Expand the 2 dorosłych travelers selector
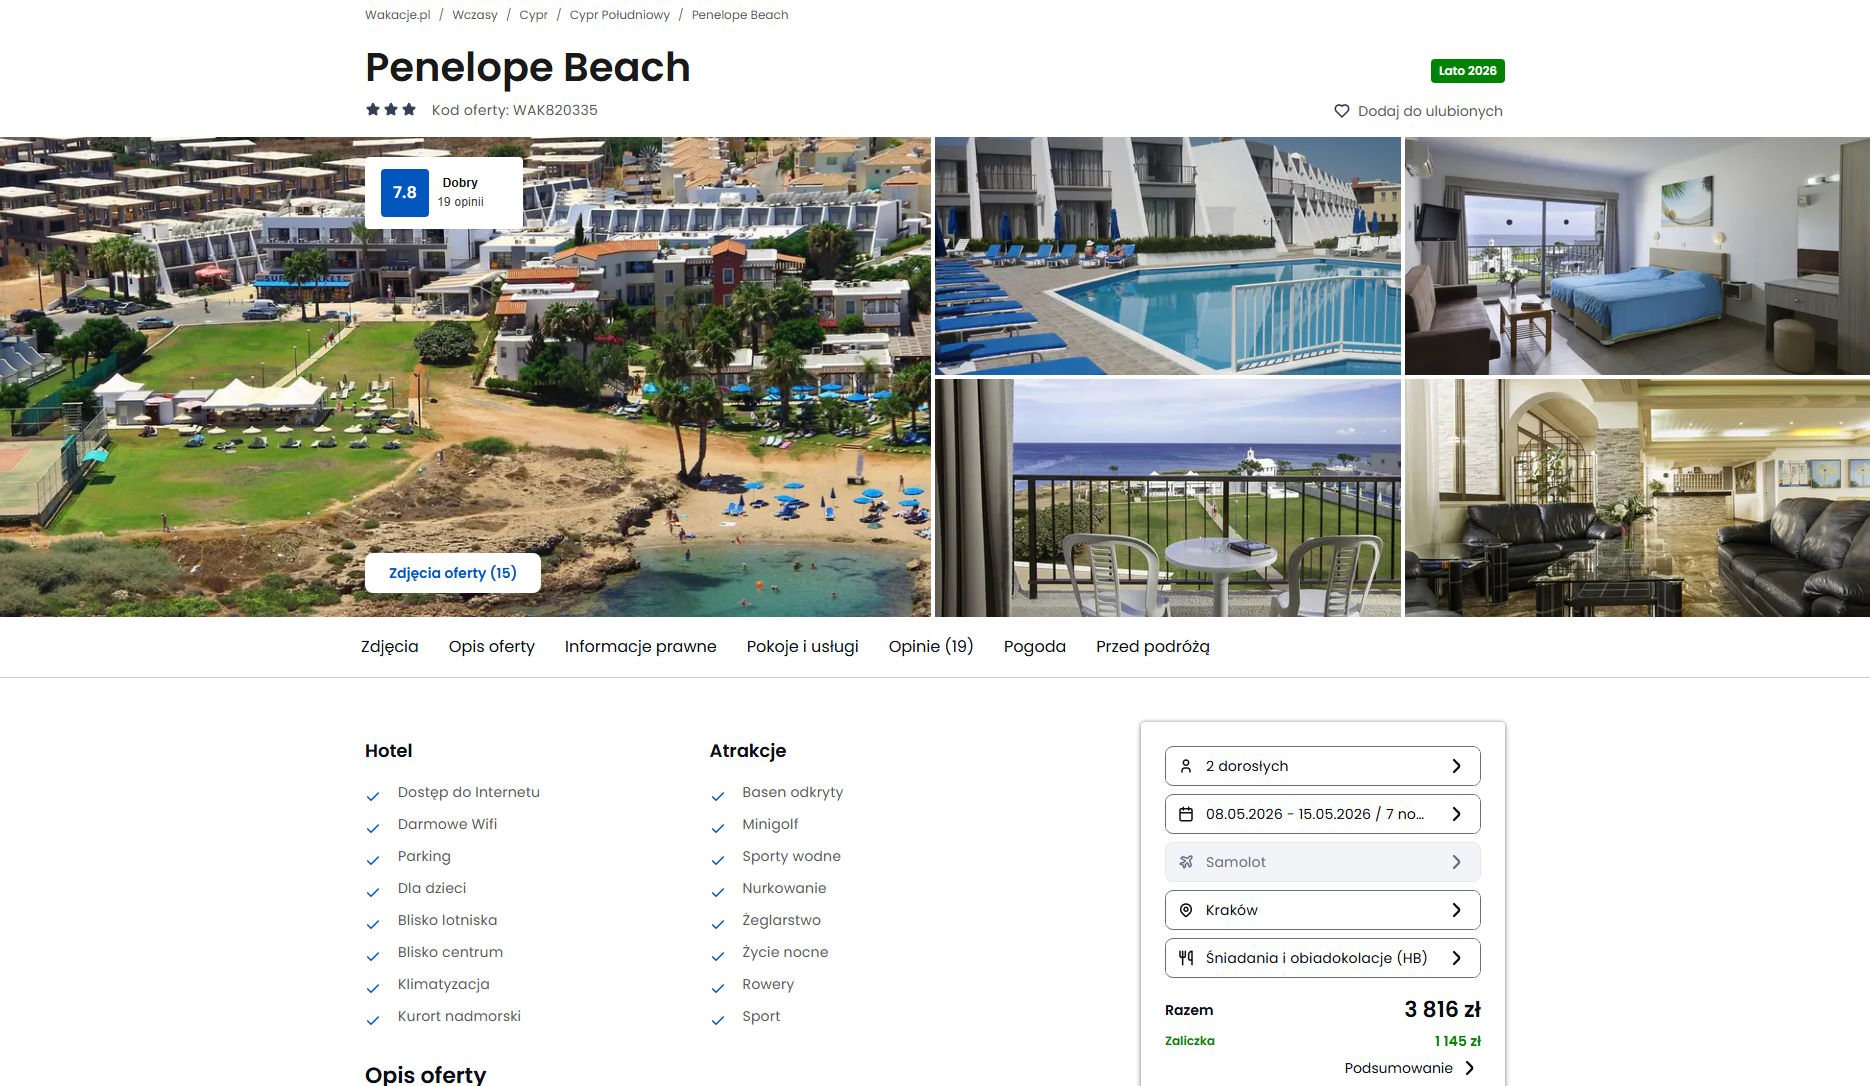The width and height of the screenshot is (1870, 1086). pos(1322,766)
